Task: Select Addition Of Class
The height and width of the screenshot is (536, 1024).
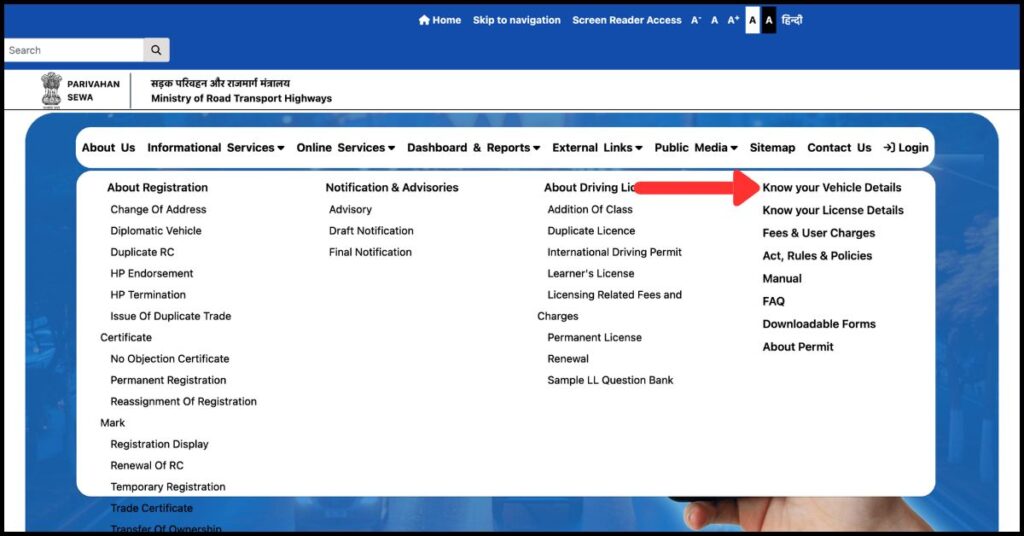Action: point(590,210)
